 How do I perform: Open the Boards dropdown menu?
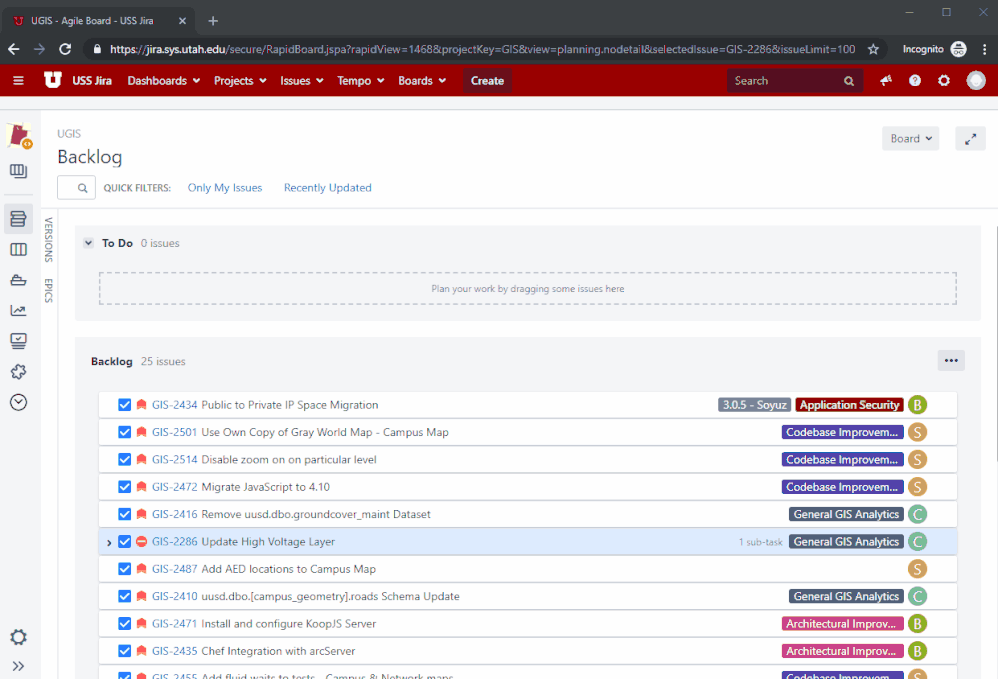point(422,81)
